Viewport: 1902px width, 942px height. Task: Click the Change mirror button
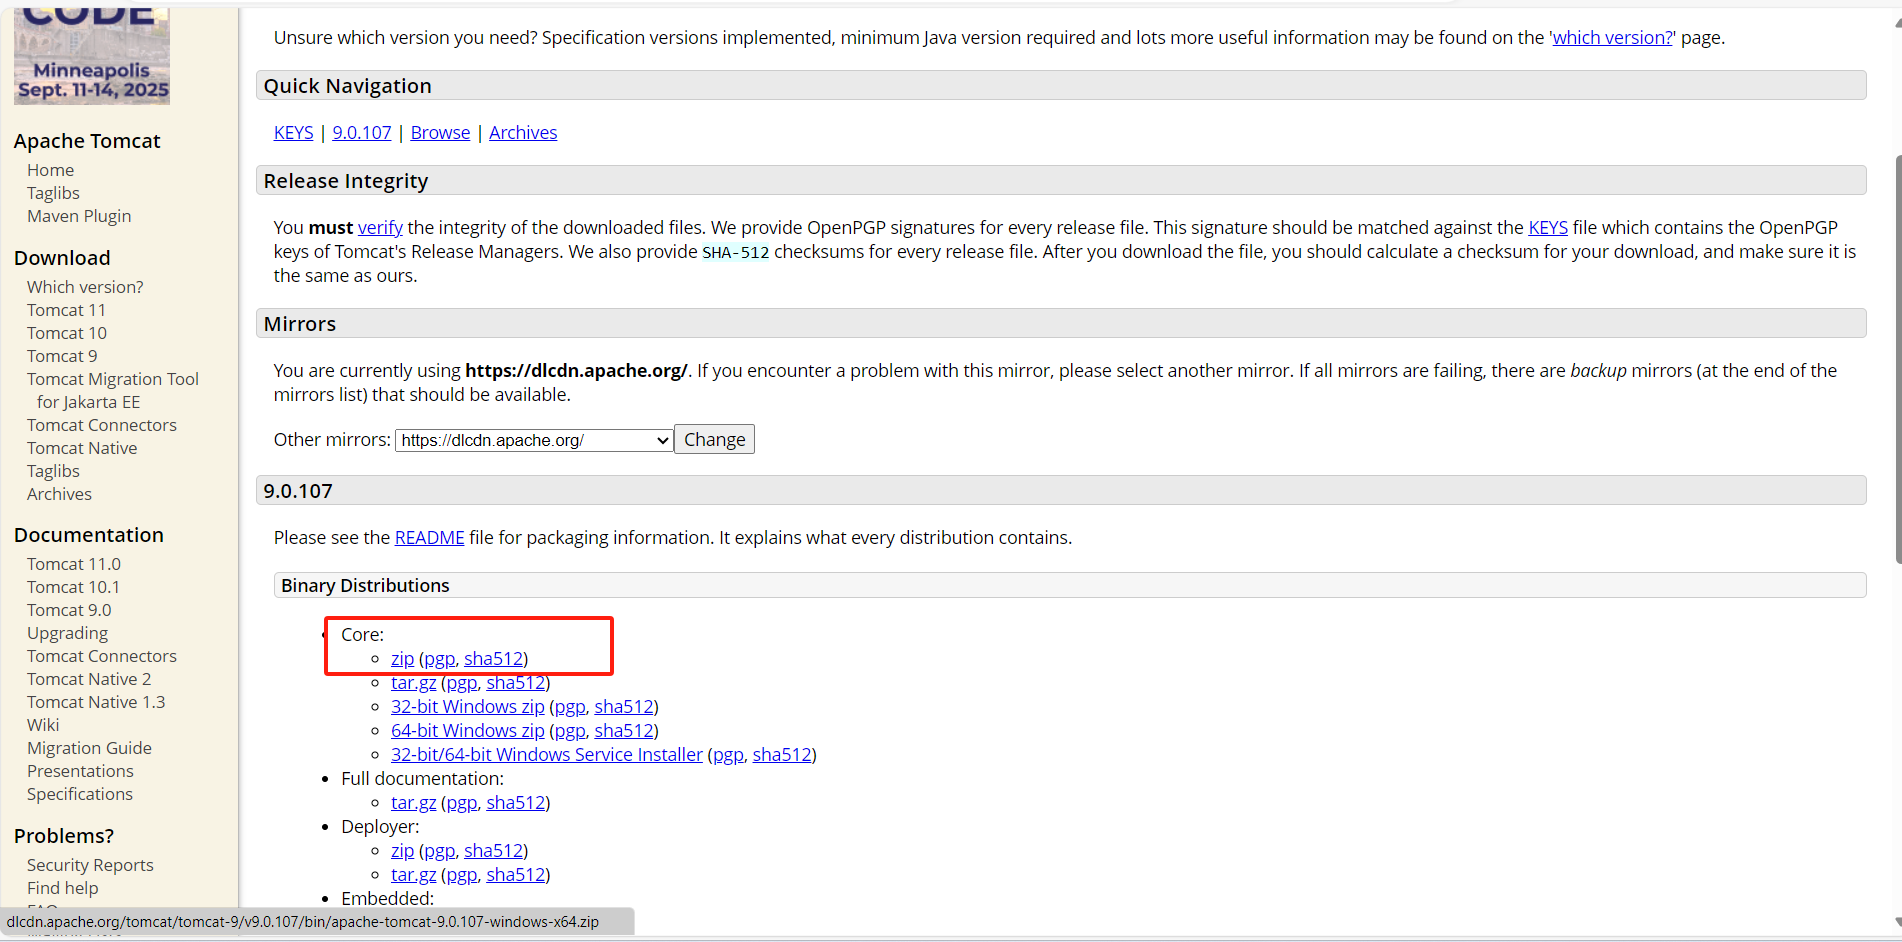(x=714, y=439)
